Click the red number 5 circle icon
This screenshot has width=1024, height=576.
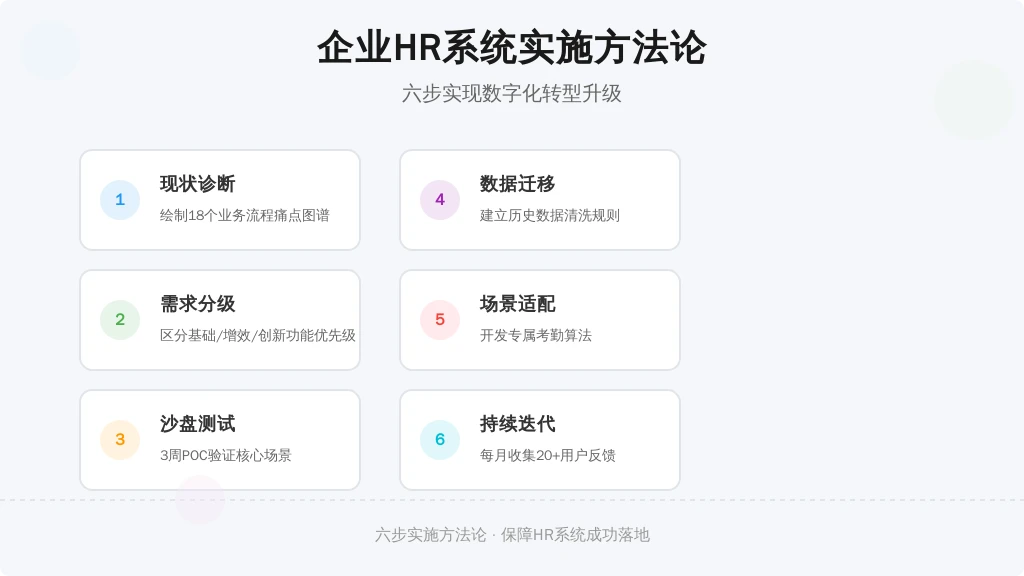pyautogui.click(x=440, y=320)
